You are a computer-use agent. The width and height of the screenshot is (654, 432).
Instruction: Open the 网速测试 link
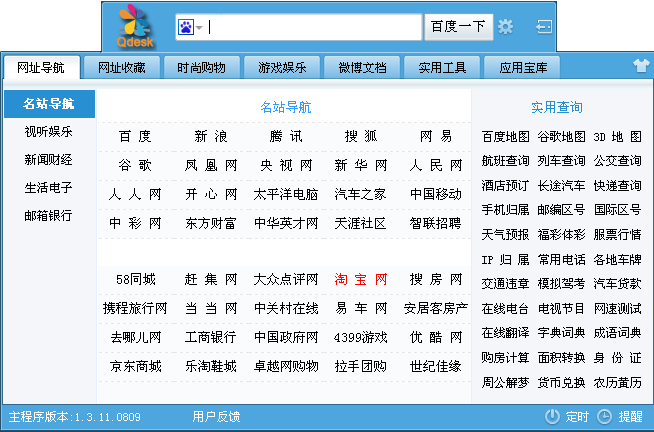point(618,309)
